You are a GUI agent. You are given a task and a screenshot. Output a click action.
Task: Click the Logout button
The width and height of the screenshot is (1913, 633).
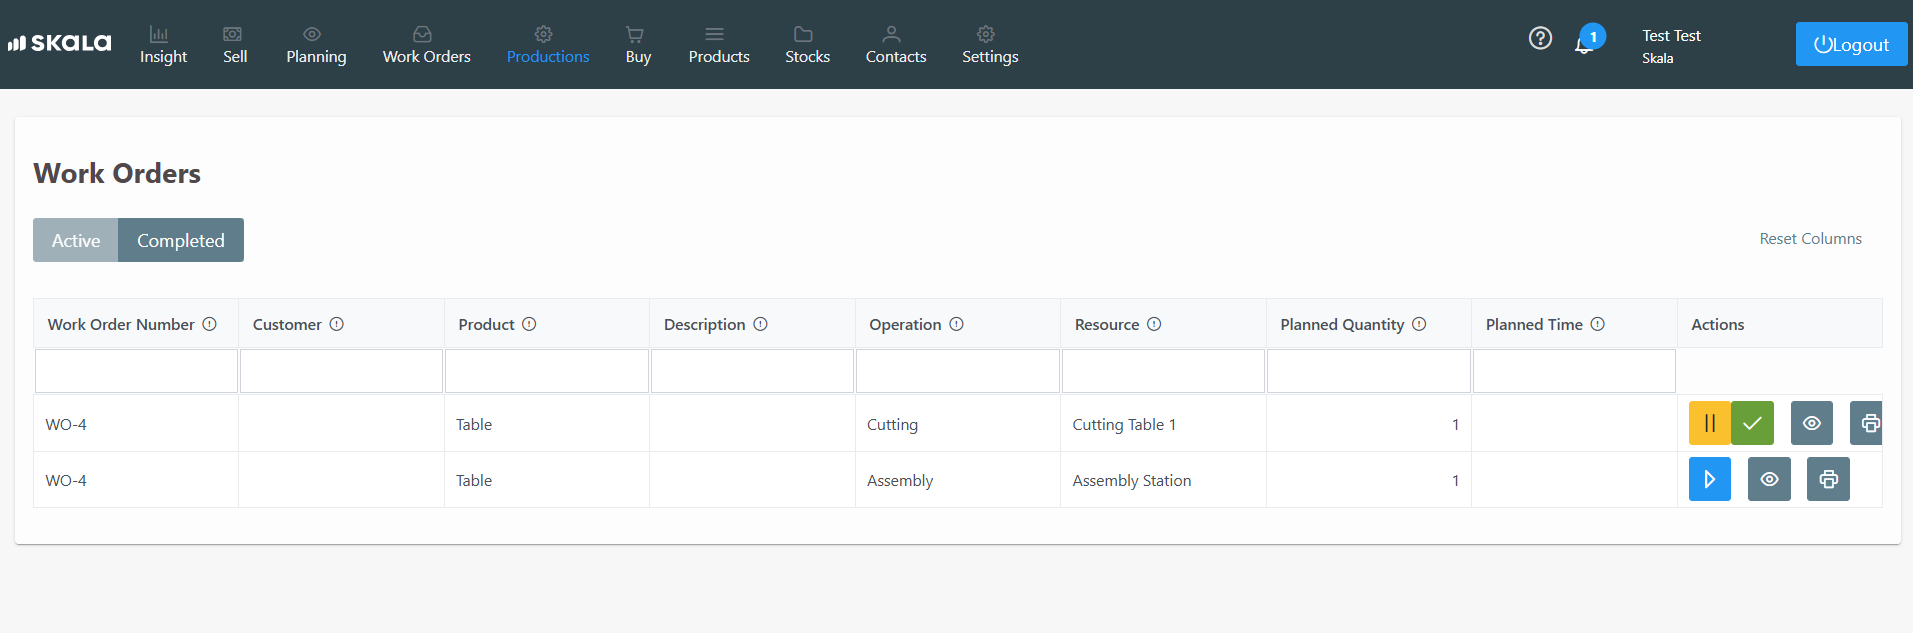click(1850, 44)
